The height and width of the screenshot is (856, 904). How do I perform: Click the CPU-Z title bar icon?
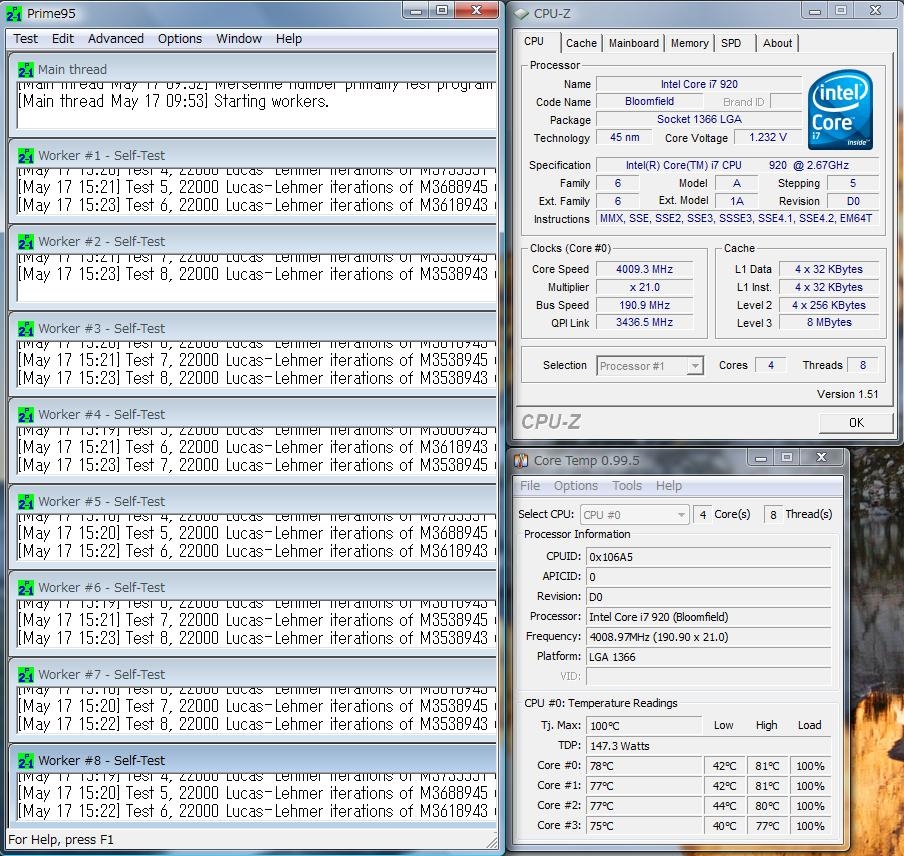point(522,13)
